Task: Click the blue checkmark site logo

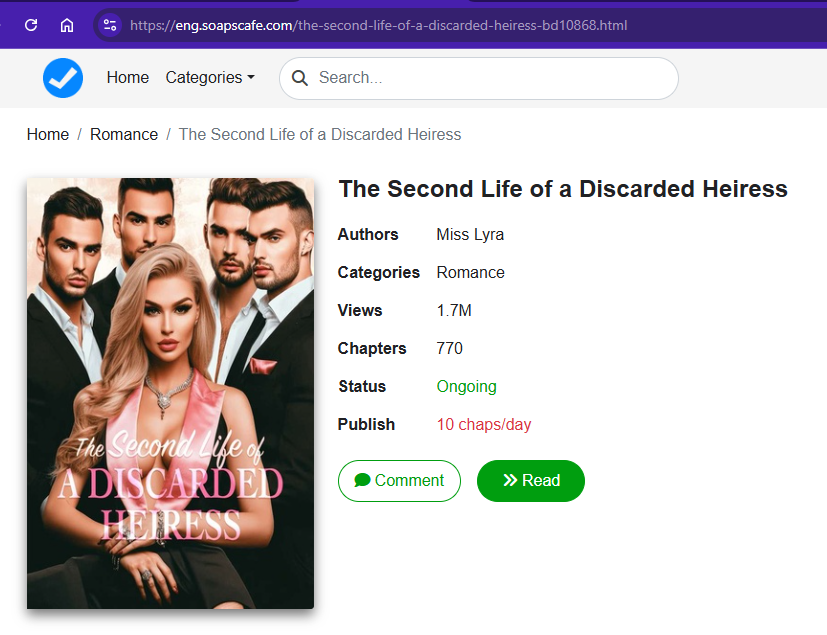Action: [63, 78]
